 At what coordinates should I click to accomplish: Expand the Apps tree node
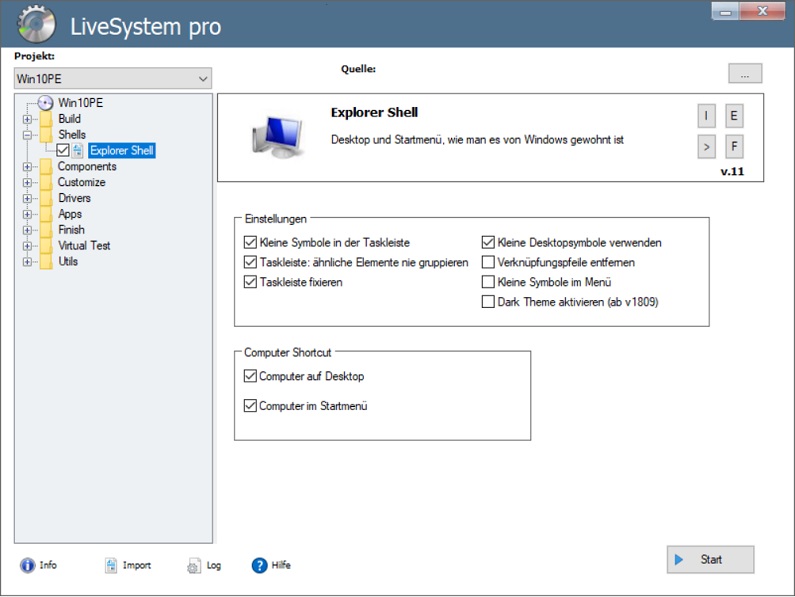[27, 214]
